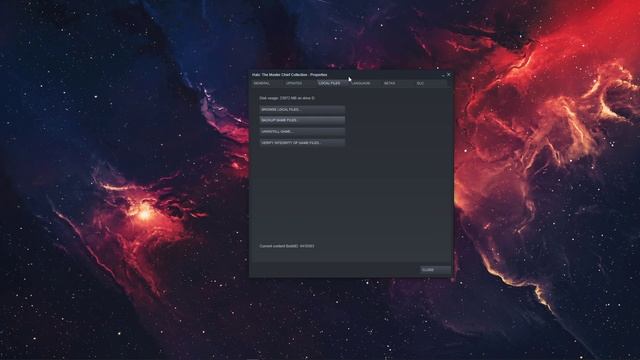Image resolution: width=640 pixels, height=360 pixels.
Task: Click Backup Game Files button
Action: tap(302, 120)
